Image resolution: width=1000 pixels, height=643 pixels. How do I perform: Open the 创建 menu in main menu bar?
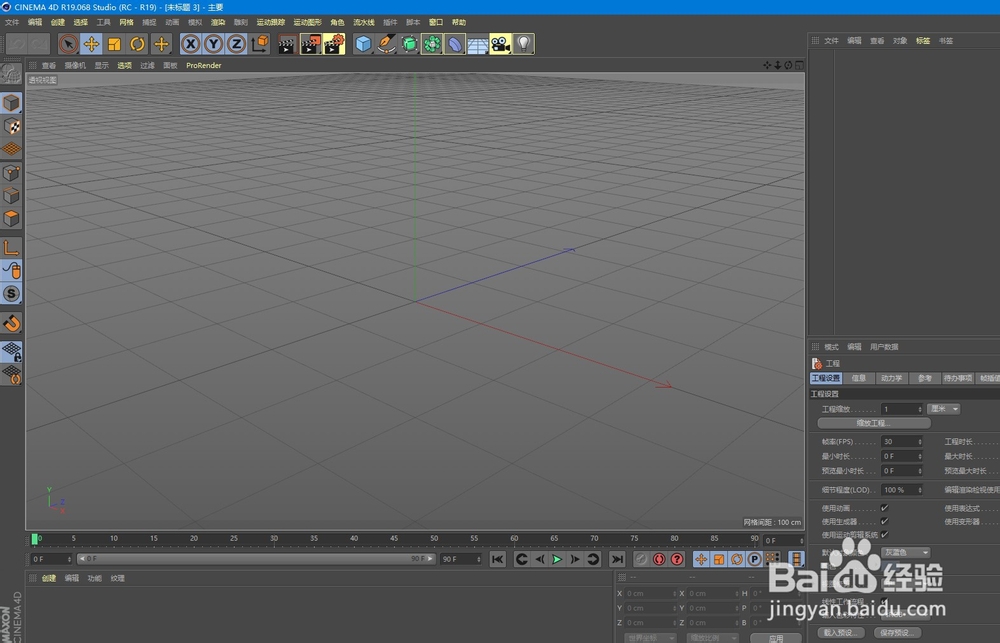point(58,22)
